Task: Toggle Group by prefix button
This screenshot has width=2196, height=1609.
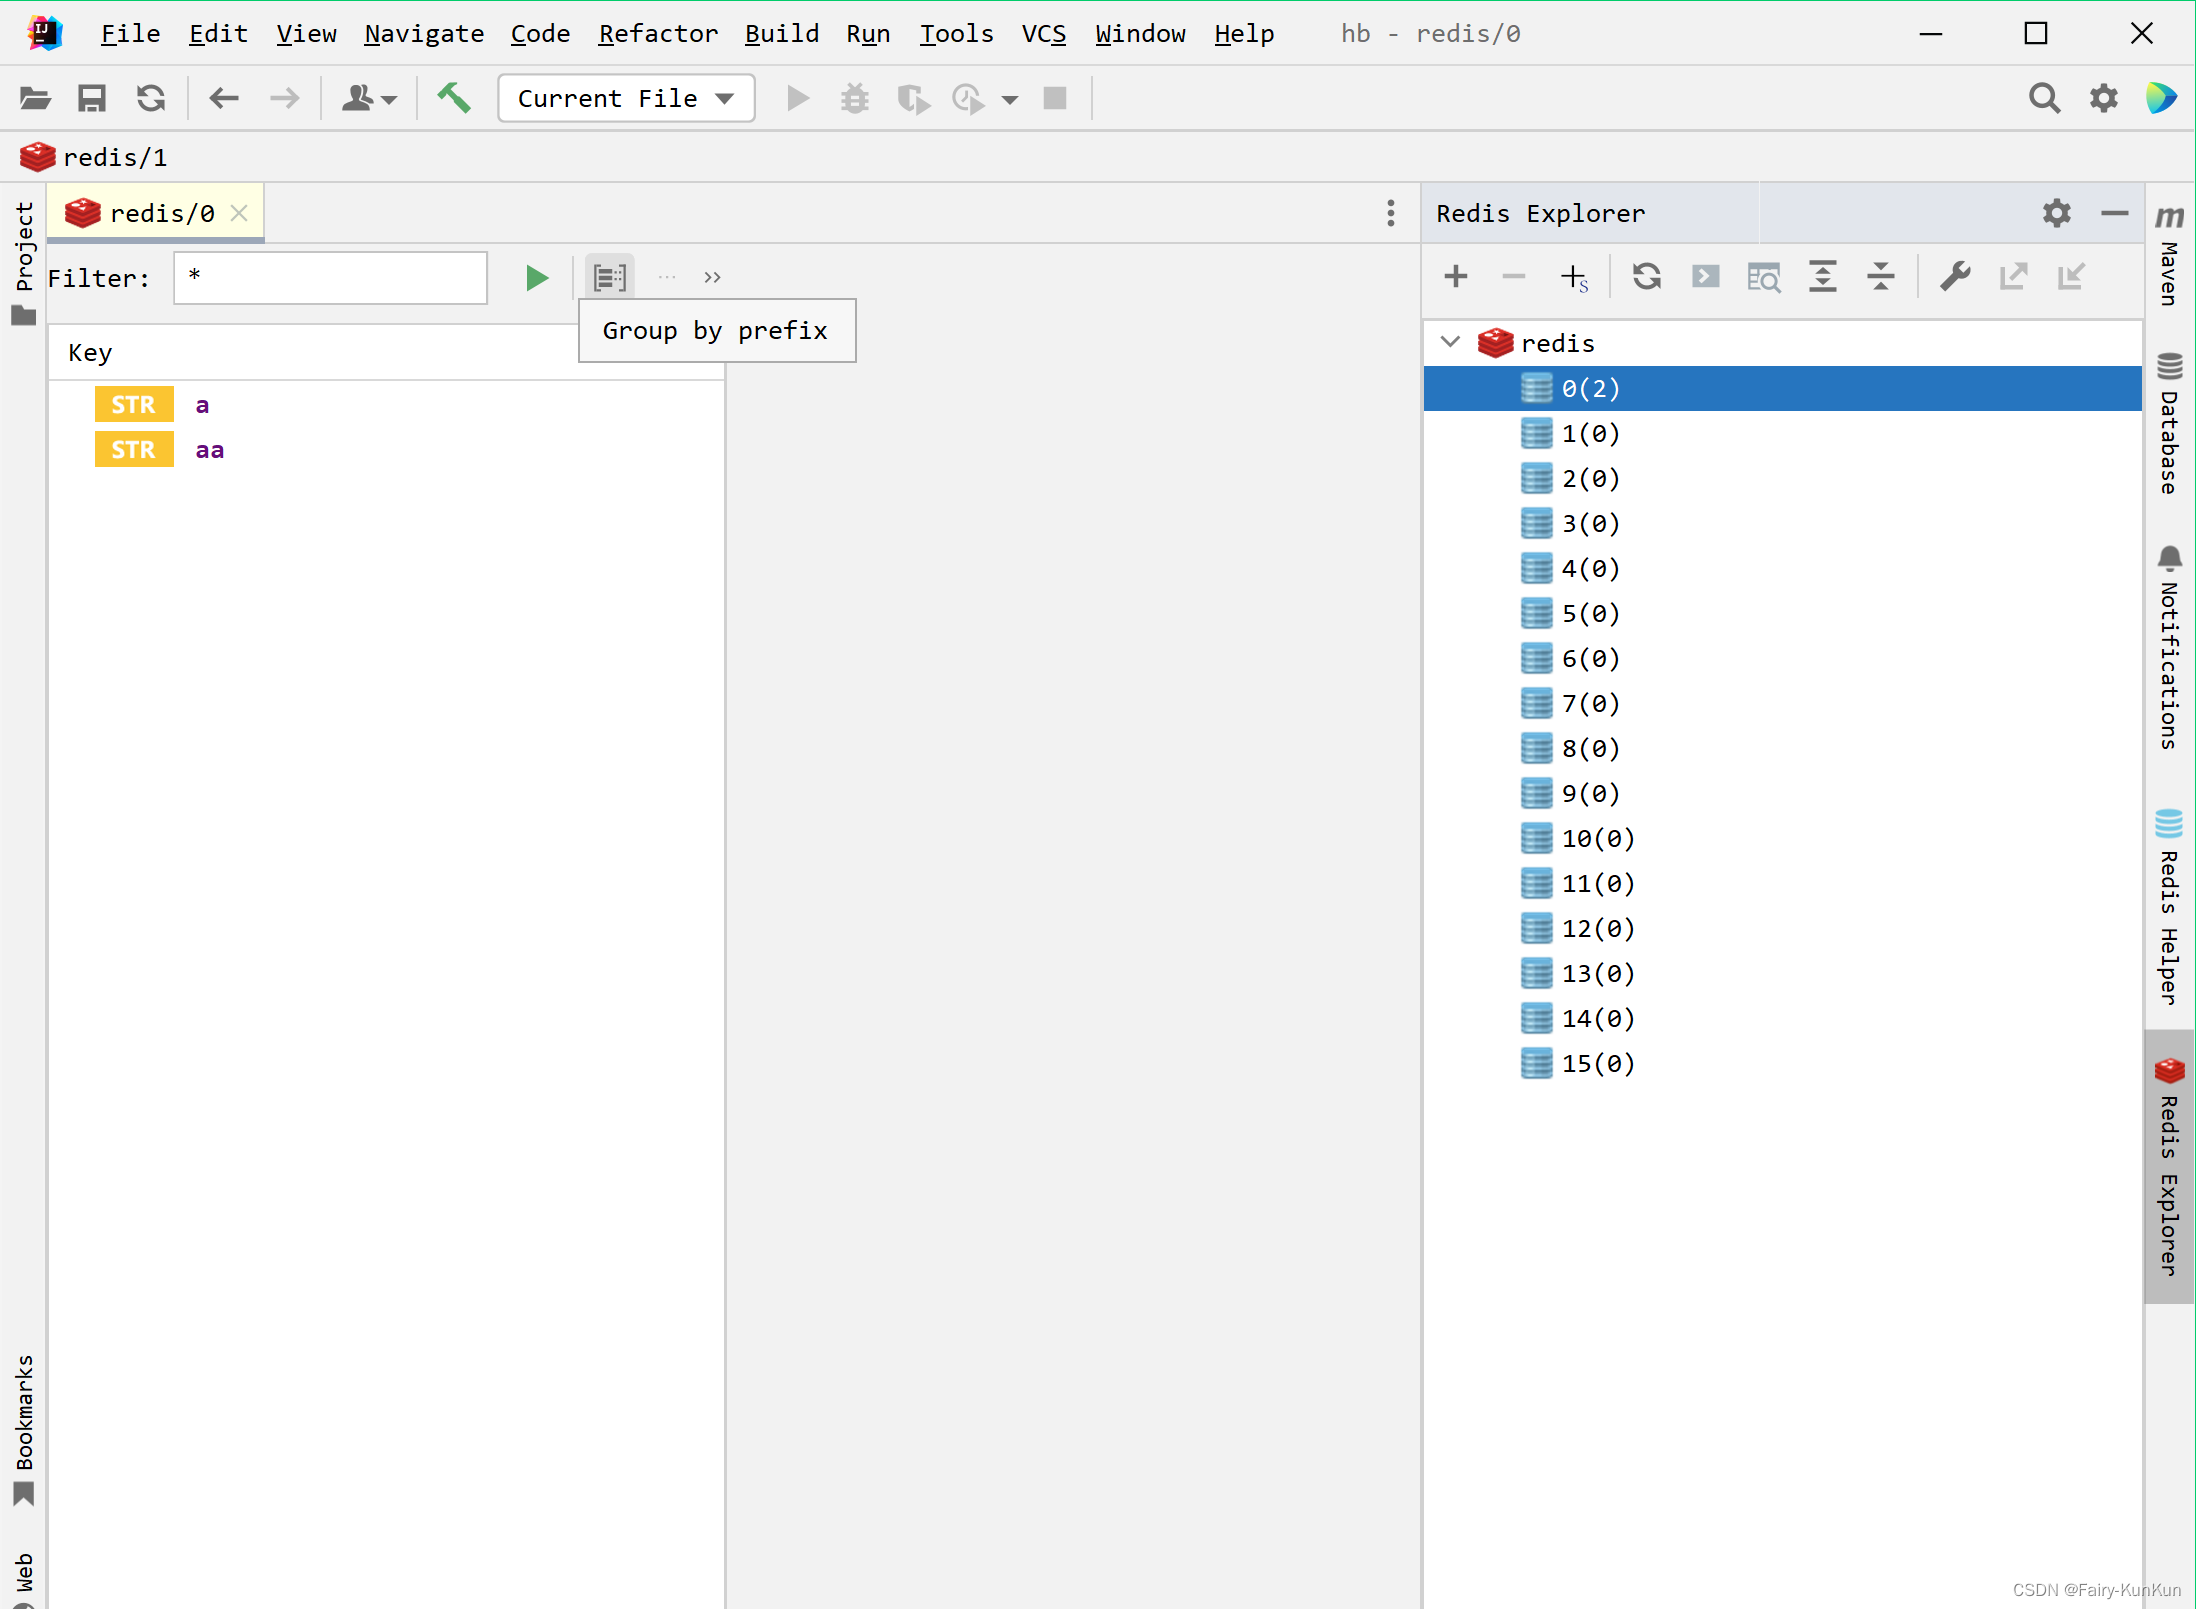Action: click(x=609, y=277)
